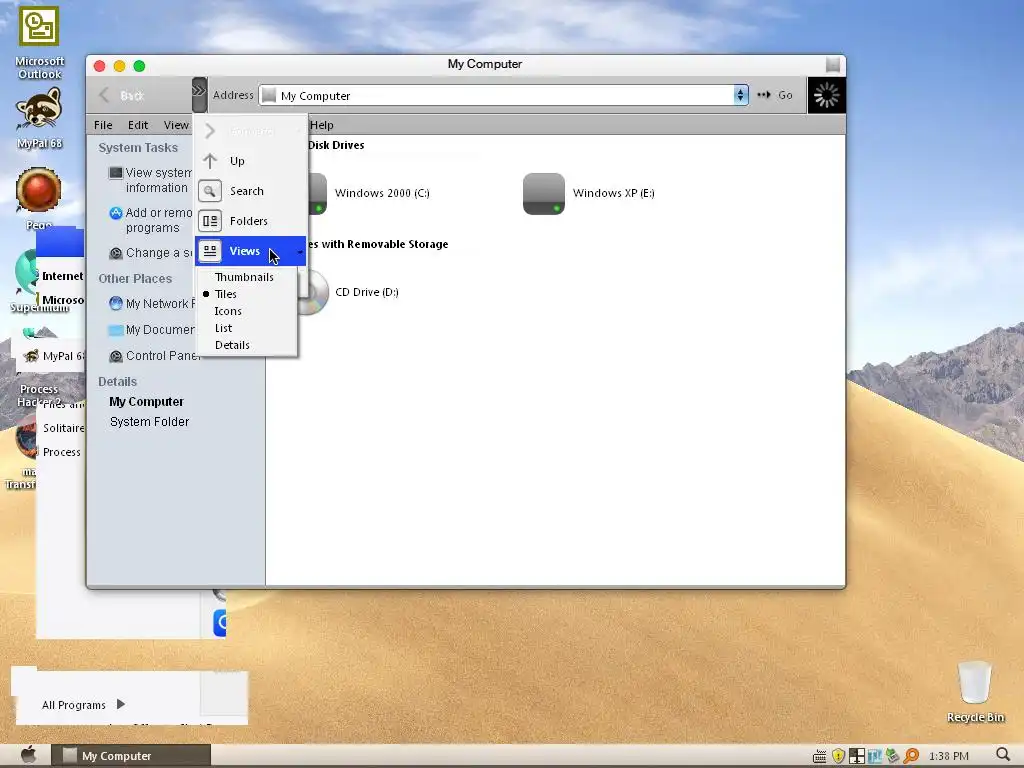
Task: Click the Up arrow in the overflow menu
Action: pos(210,161)
